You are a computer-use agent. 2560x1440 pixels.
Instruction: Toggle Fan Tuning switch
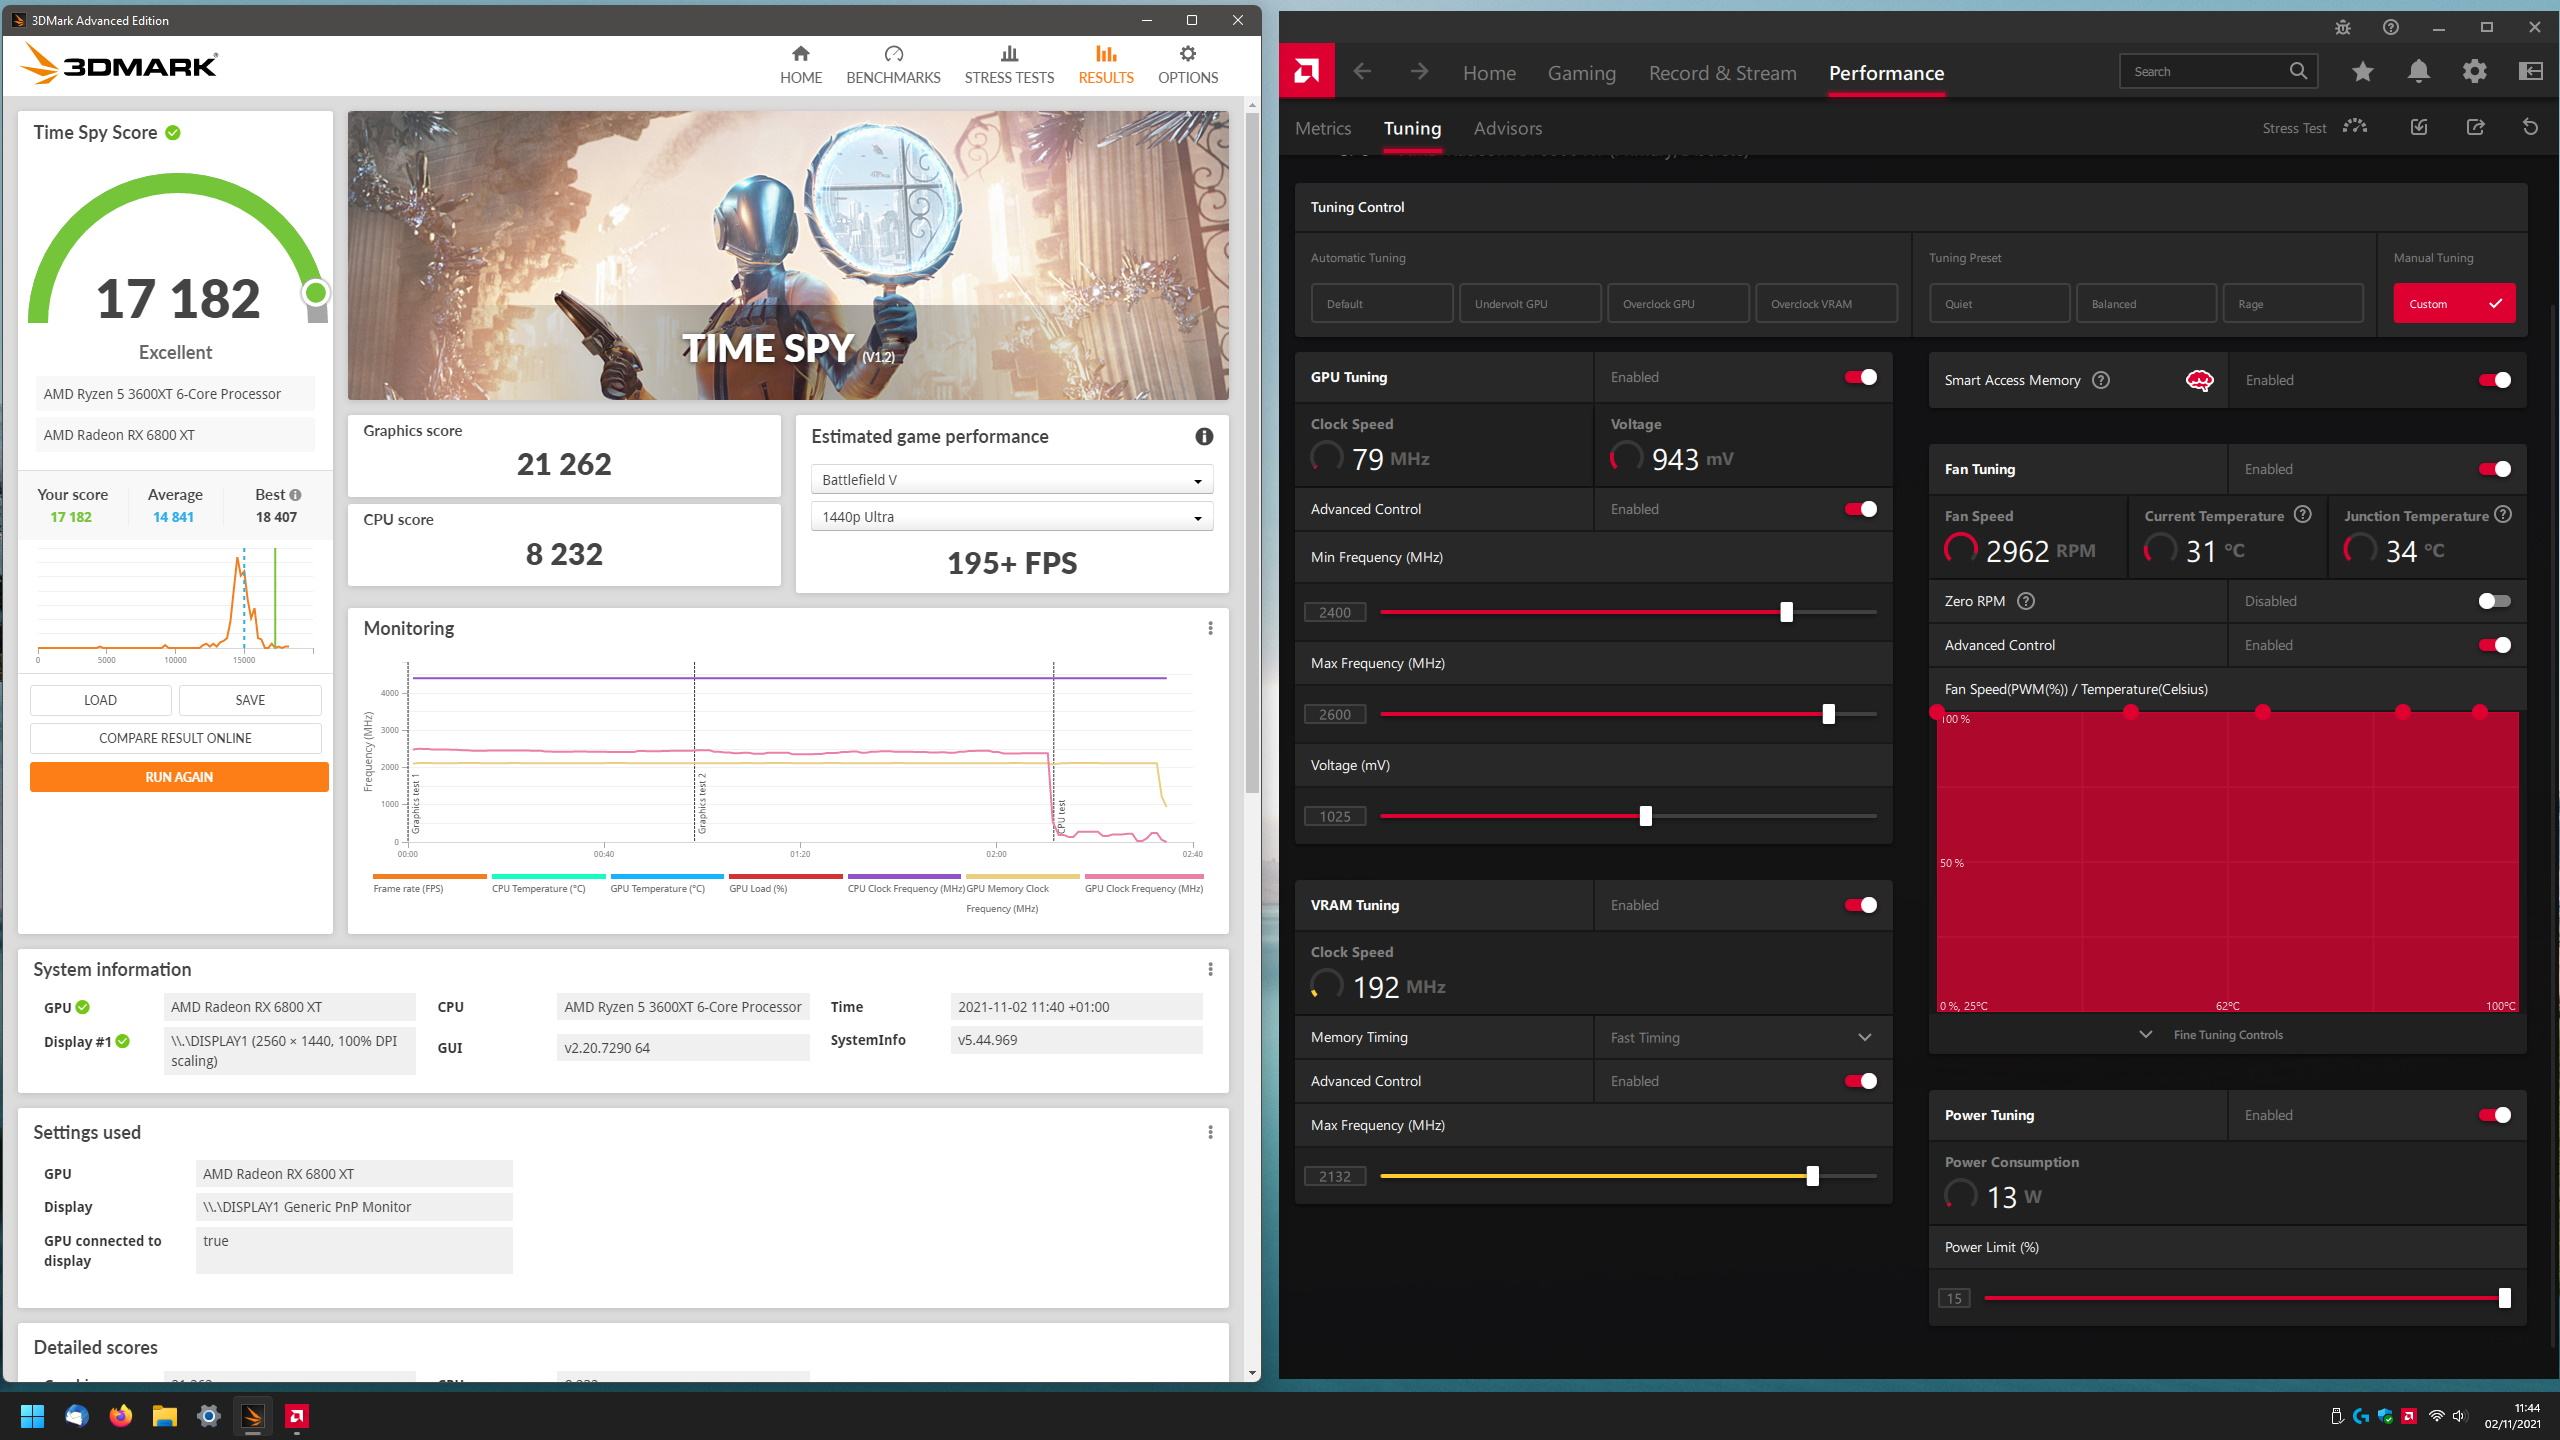coord(2495,469)
